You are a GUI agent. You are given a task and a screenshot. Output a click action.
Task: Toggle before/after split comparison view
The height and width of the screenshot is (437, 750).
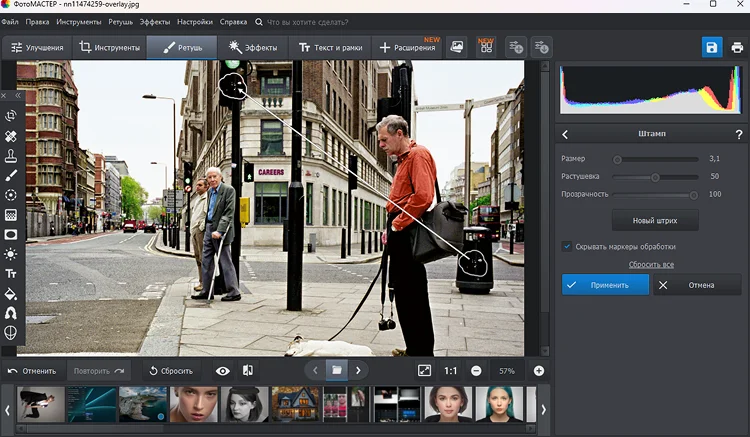point(248,371)
